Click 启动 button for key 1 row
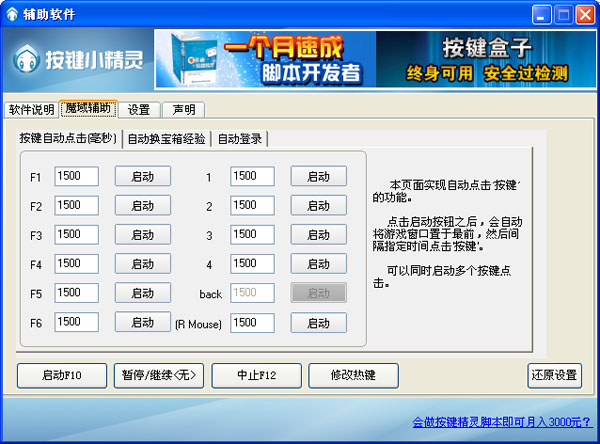The image size is (600, 444). pos(319,176)
